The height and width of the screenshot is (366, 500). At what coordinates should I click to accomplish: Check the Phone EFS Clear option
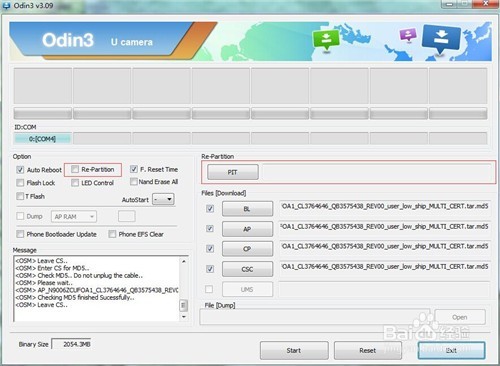(112, 234)
